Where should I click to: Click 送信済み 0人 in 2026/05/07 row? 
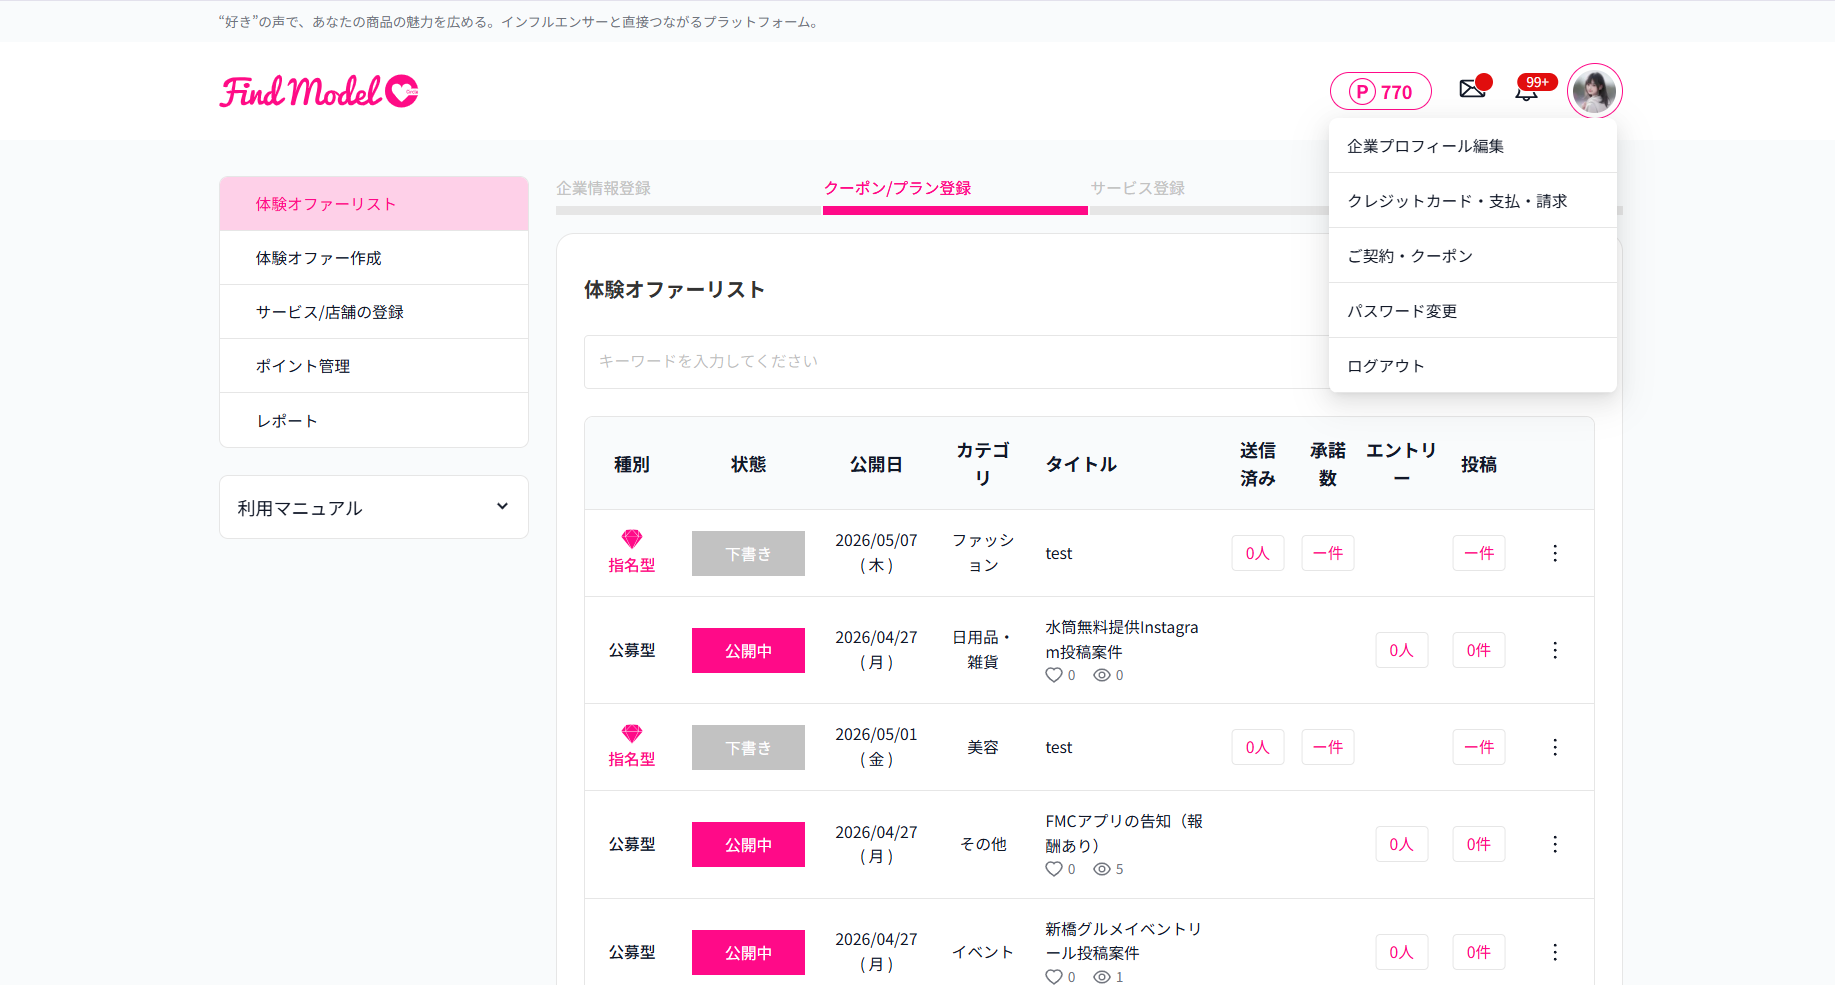1258,553
